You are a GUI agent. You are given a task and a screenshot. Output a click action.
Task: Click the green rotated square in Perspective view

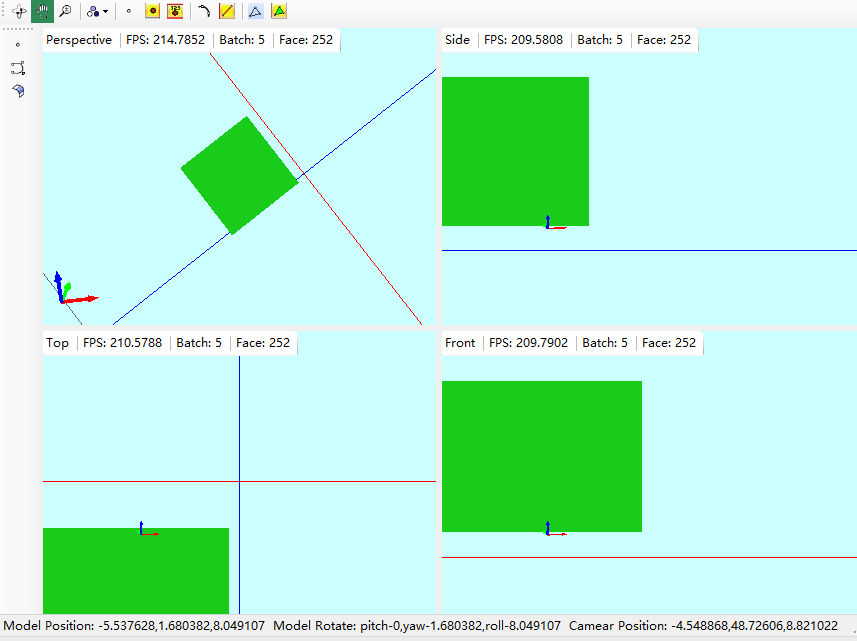coord(239,175)
